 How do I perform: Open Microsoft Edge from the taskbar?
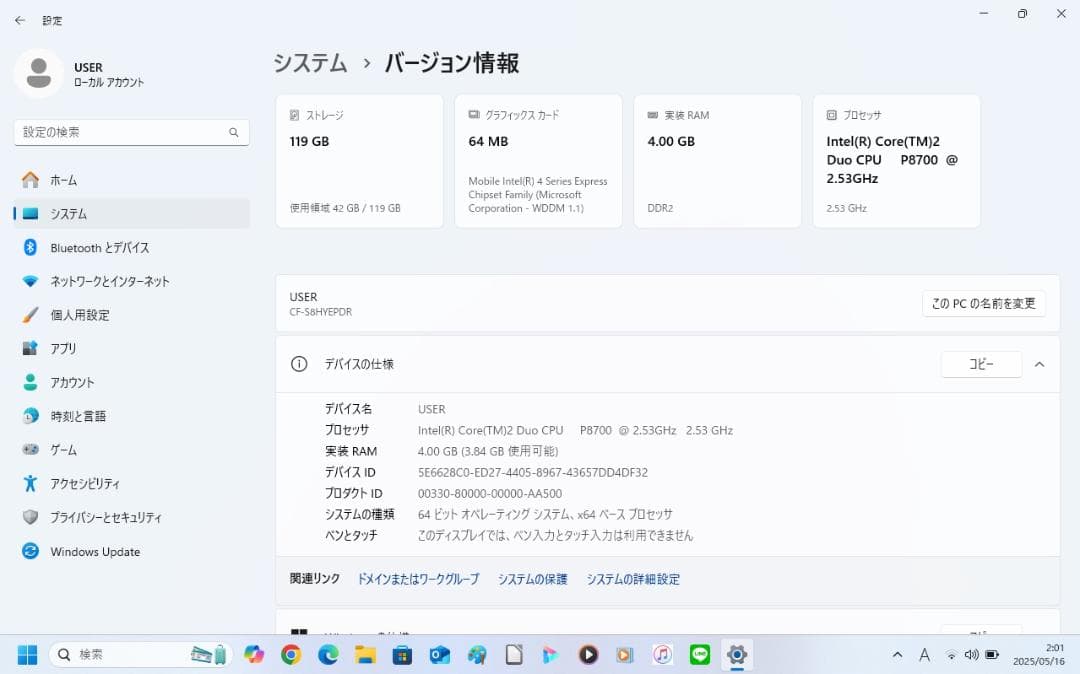[x=327, y=655]
